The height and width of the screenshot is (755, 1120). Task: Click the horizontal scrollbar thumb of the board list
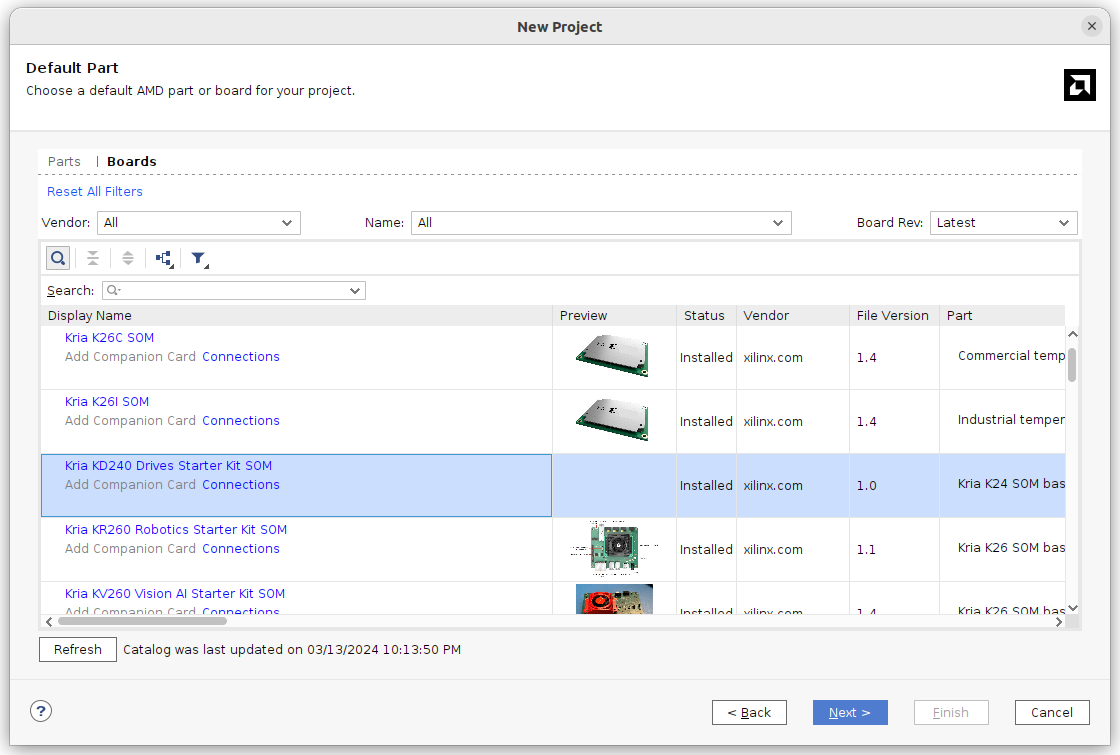coord(142,621)
